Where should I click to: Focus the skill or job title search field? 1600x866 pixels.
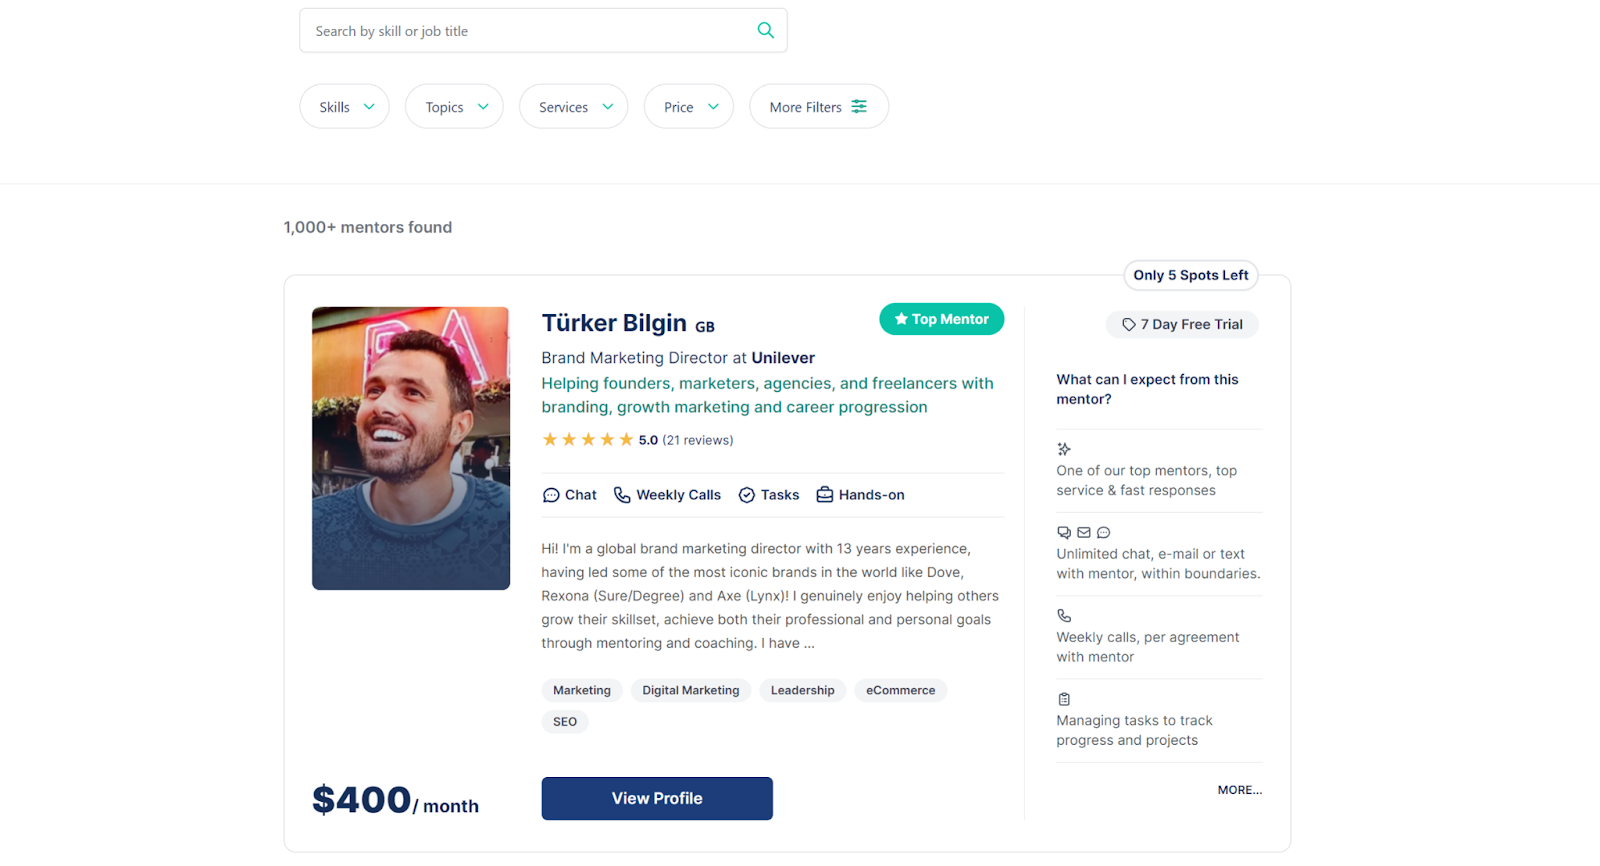pyautogui.click(x=530, y=31)
